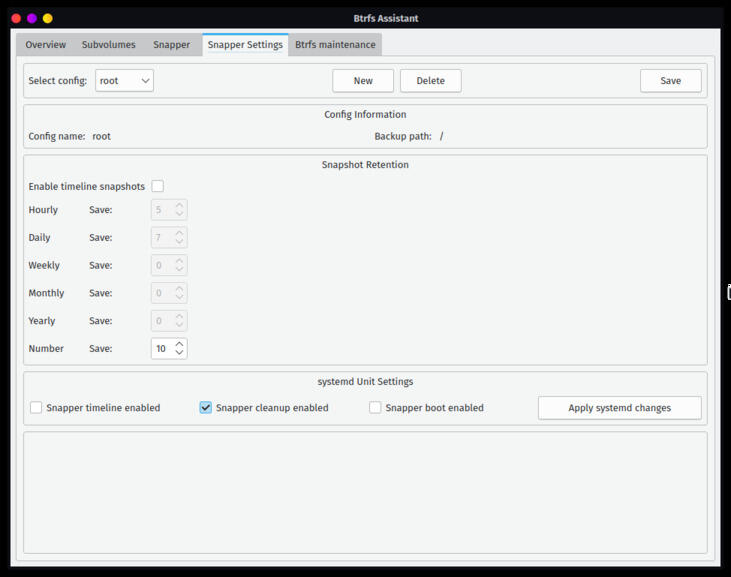
Task: Click the Monthly save spinbox
Action: point(169,293)
